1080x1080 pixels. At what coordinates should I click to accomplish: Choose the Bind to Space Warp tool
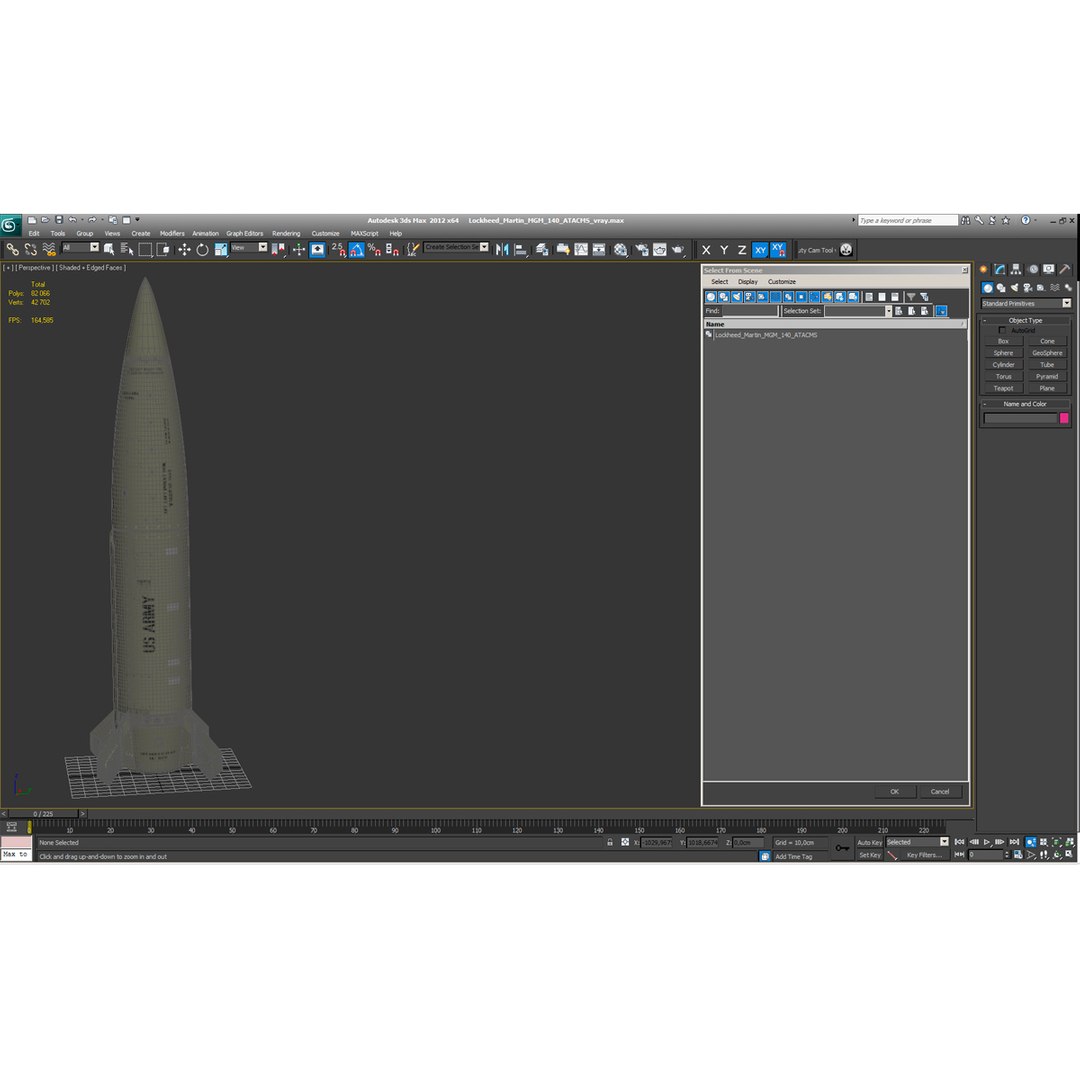coord(49,249)
